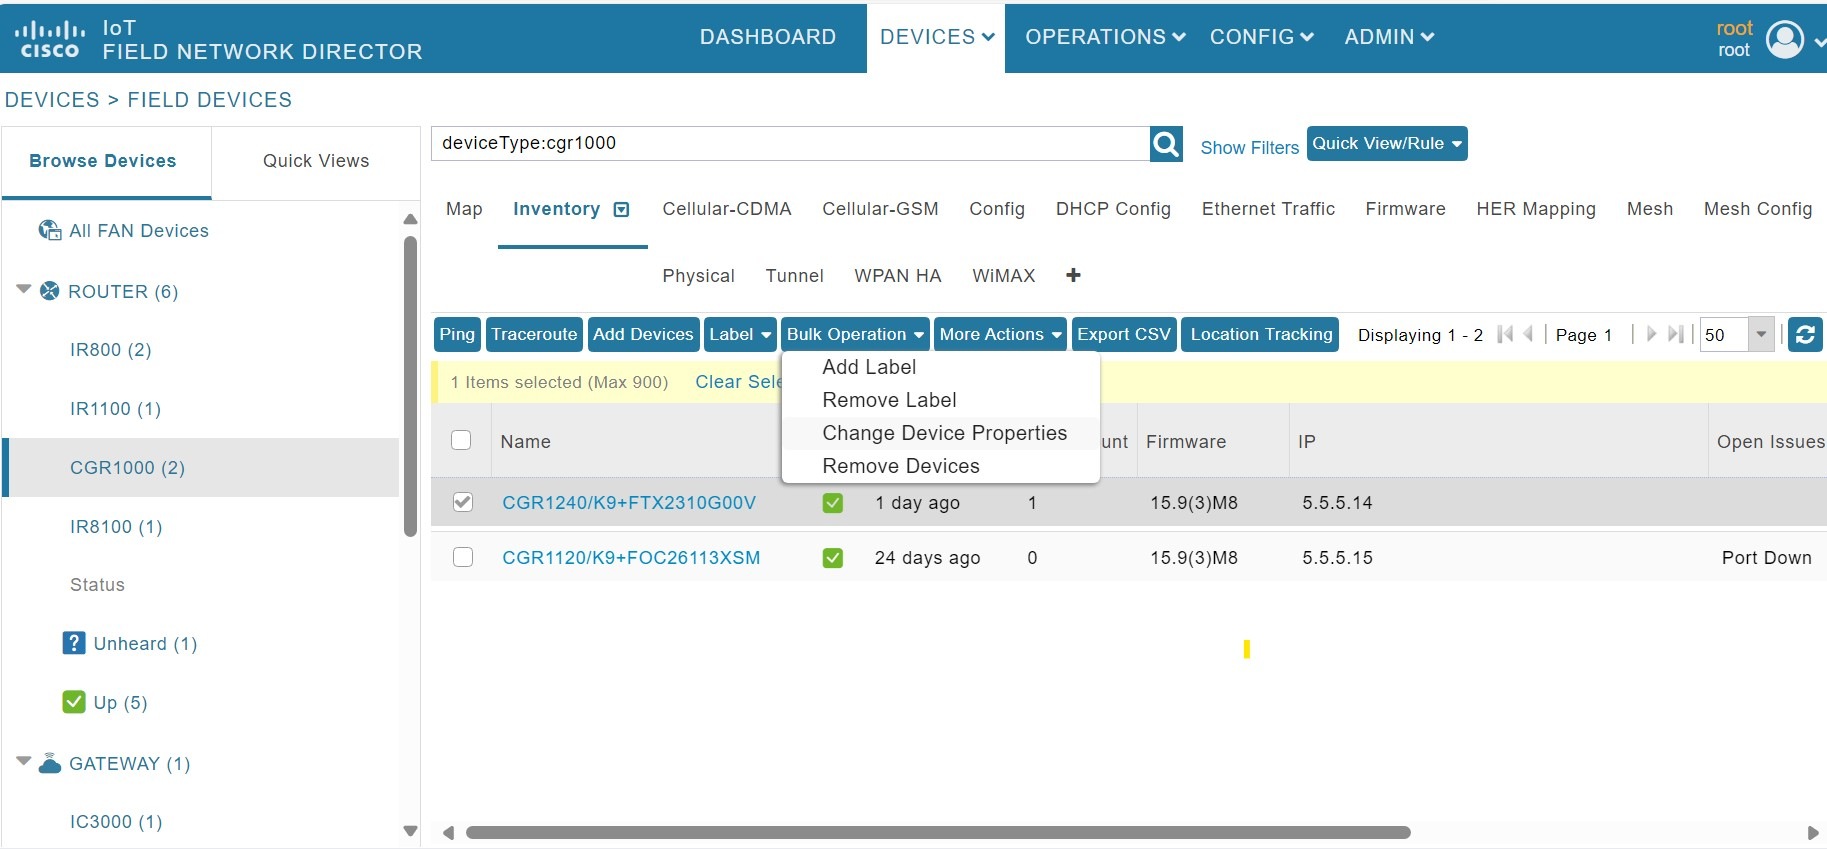This screenshot has width=1827, height=849.
Task: Go to next page arrow
Action: pyautogui.click(x=1651, y=334)
